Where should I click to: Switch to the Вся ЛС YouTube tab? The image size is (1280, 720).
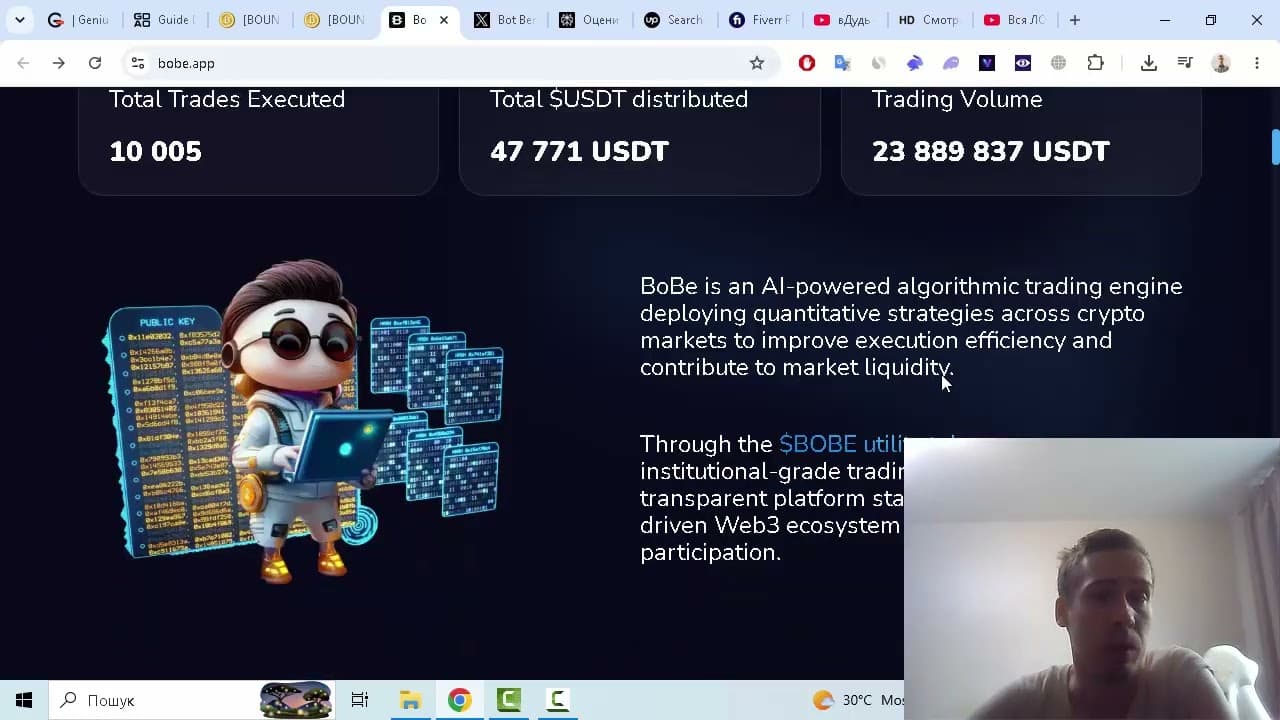(x=1015, y=20)
